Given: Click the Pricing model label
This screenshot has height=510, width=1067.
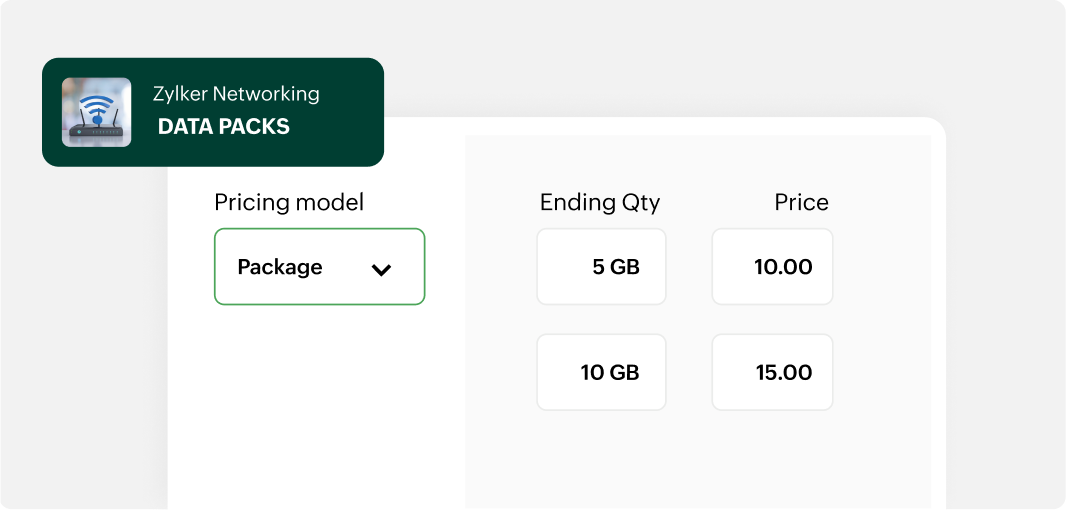Looking at the screenshot, I should tap(289, 203).
